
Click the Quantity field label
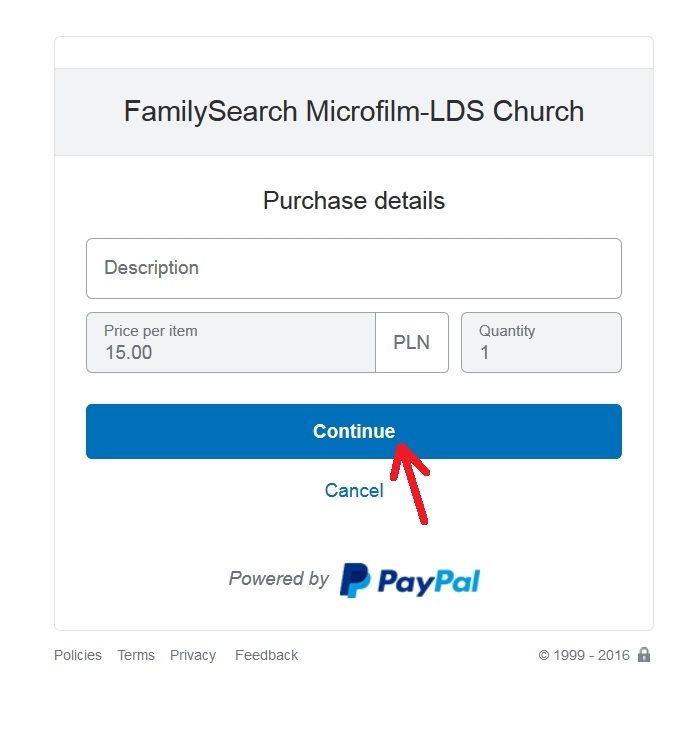coord(507,331)
